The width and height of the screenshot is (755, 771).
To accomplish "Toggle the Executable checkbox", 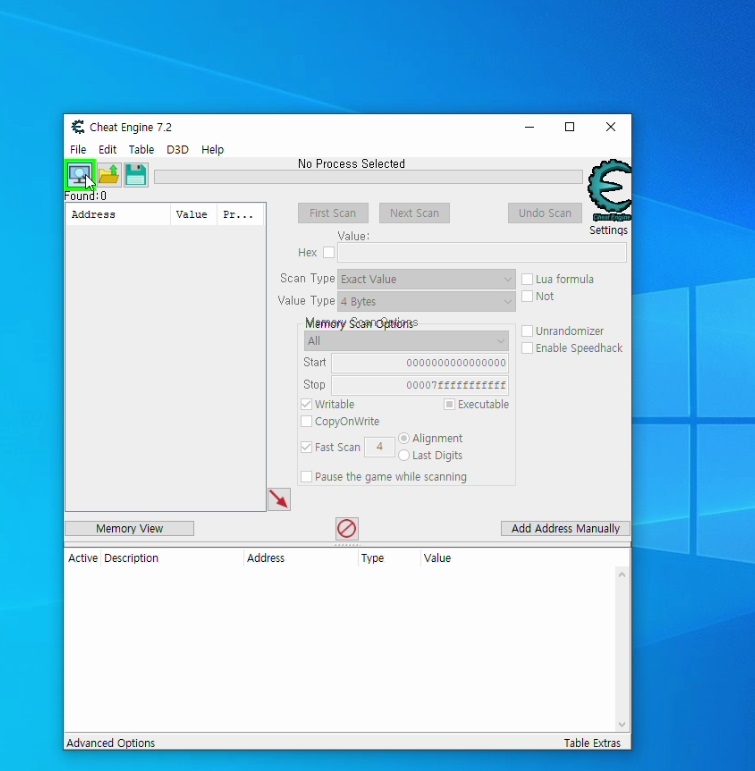I will [x=449, y=404].
